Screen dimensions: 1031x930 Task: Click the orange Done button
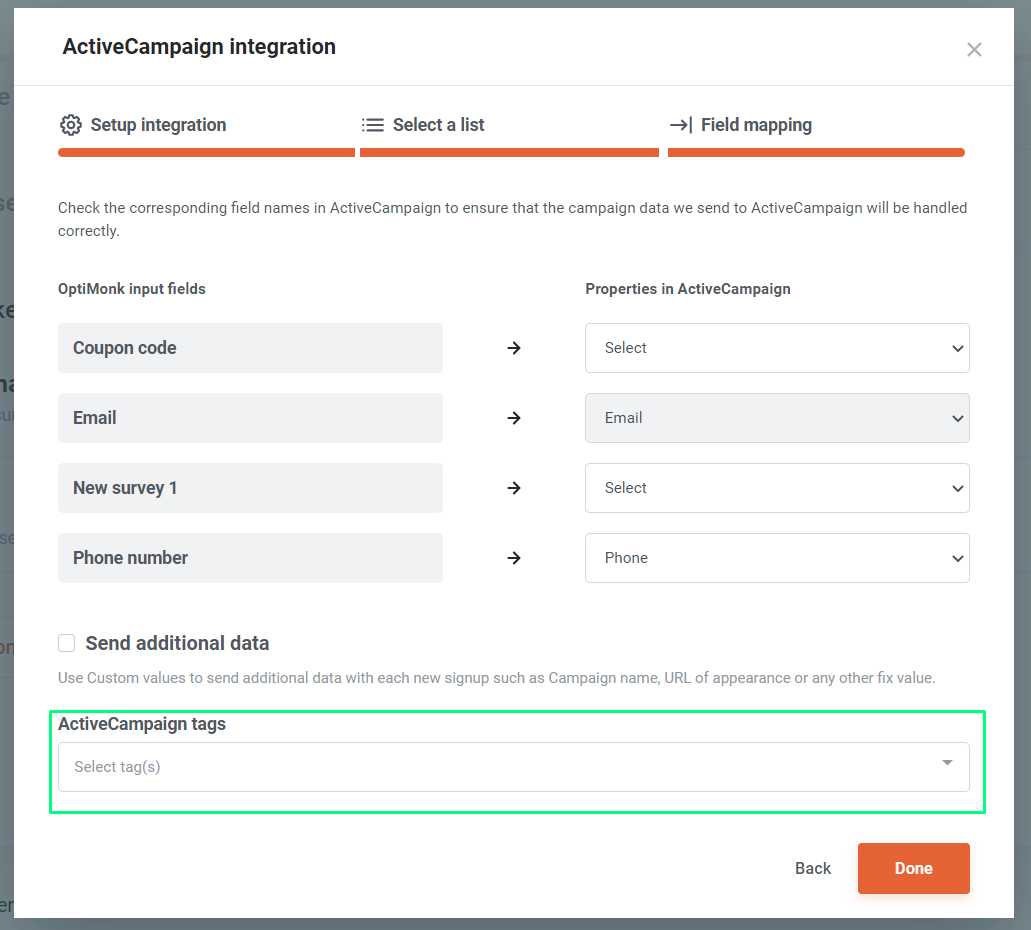[x=913, y=868]
